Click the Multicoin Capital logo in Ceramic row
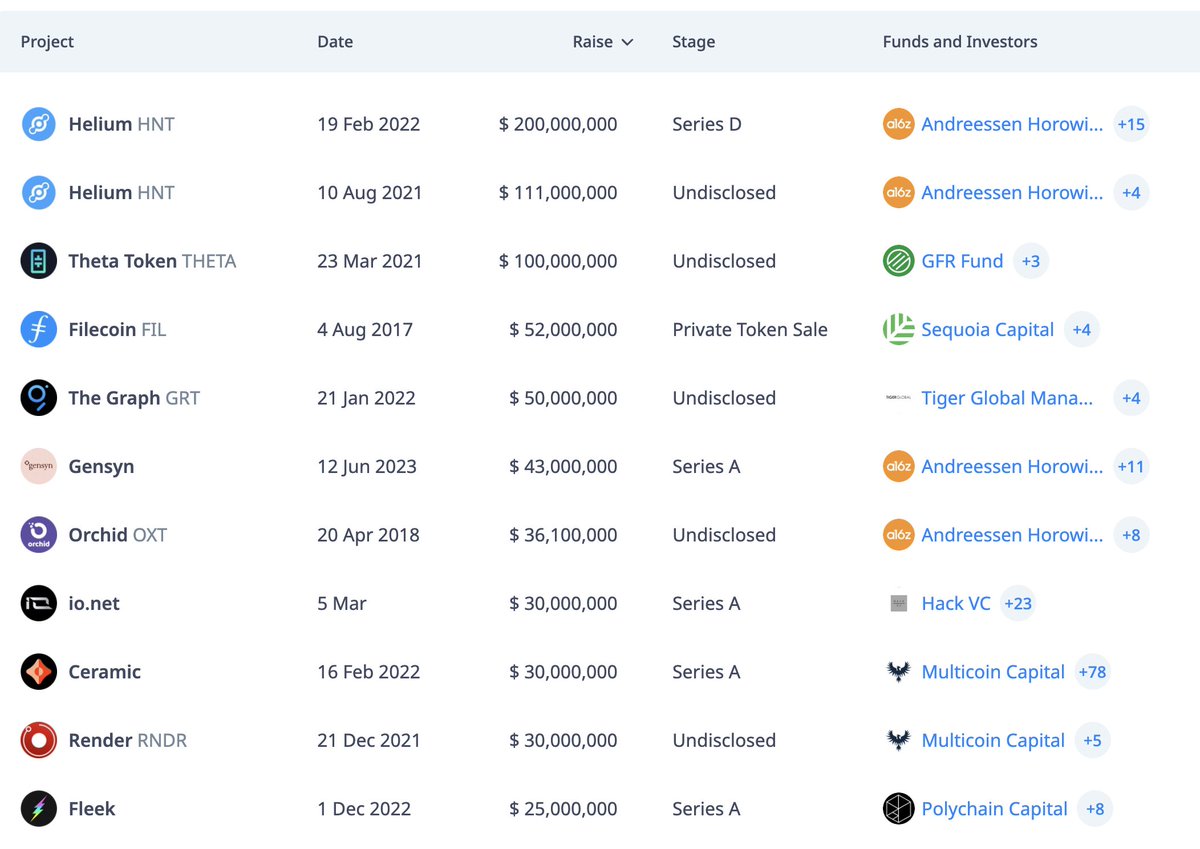The width and height of the screenshot is (1200, 849). point(898,672)
